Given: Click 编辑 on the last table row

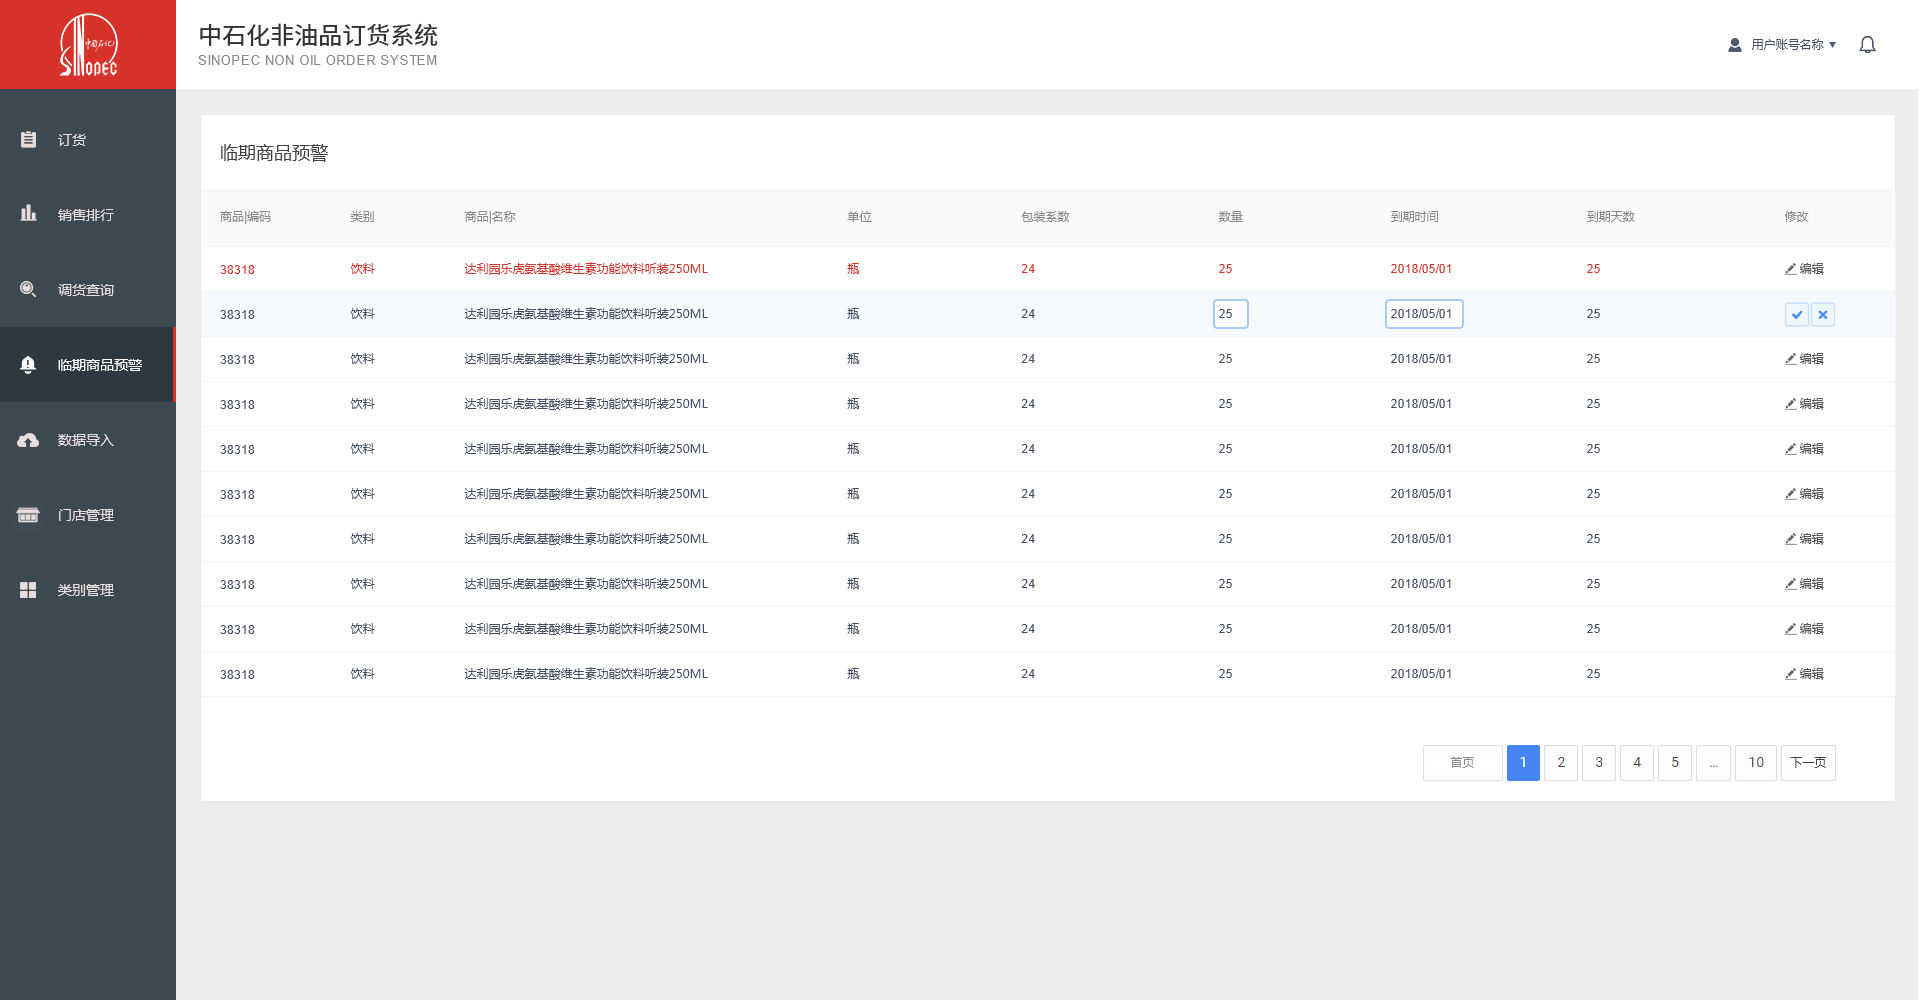Looking at the screenshot, I should (x=1804, y=674).
